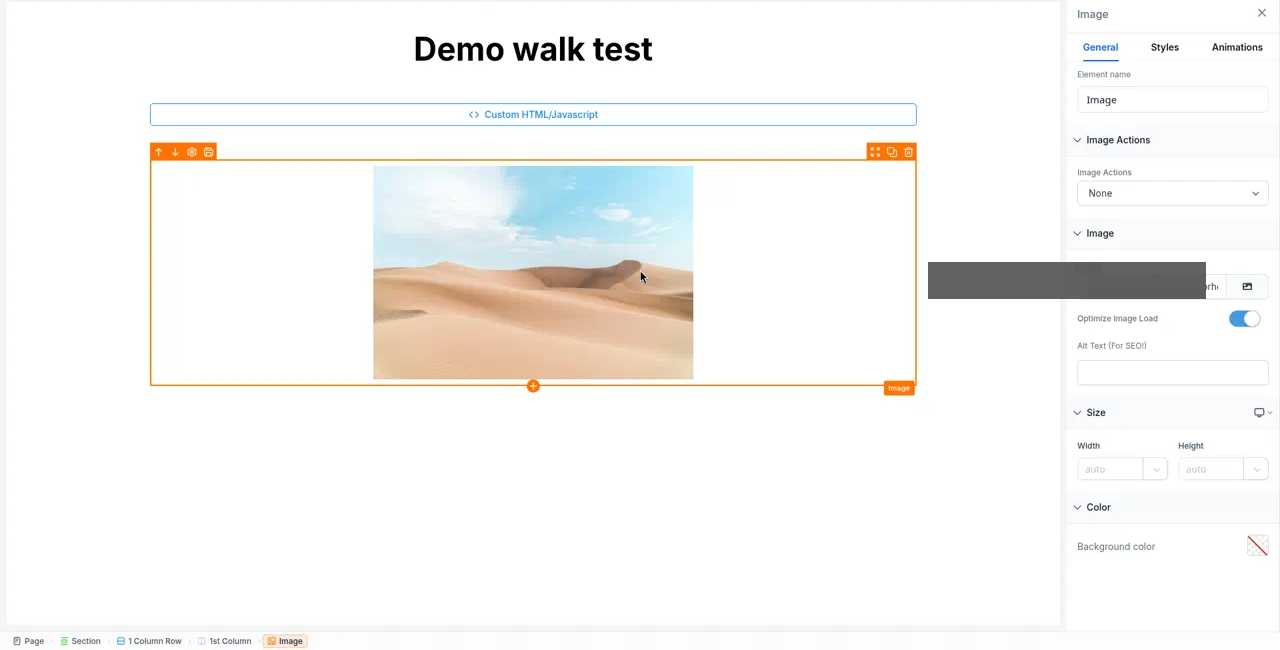The image size is (1280, 650).
Task: Close the Image settings panel
Action: pos(1261,13)
